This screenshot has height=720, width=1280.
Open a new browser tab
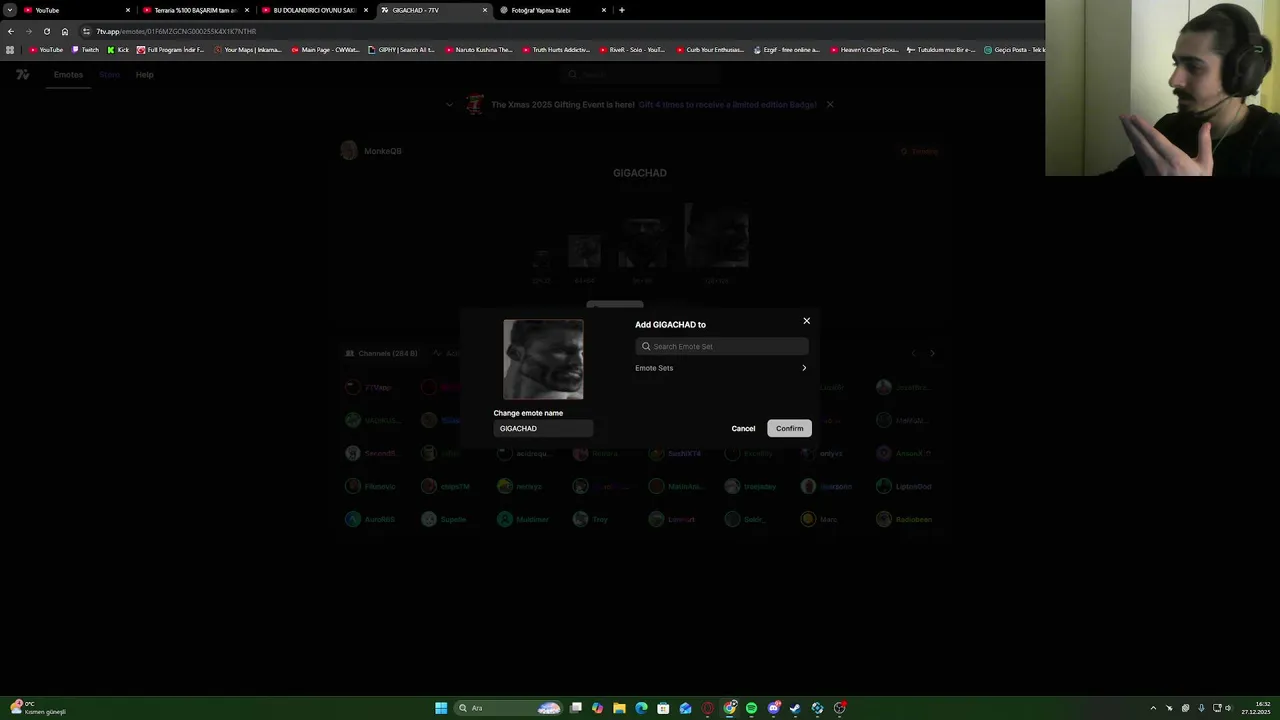point(622,10)
